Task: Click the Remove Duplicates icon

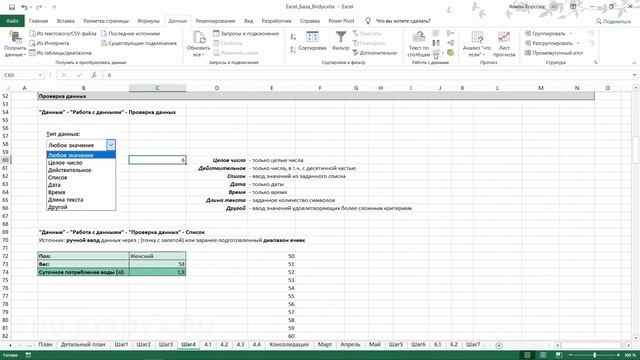Action: point(436,43)
